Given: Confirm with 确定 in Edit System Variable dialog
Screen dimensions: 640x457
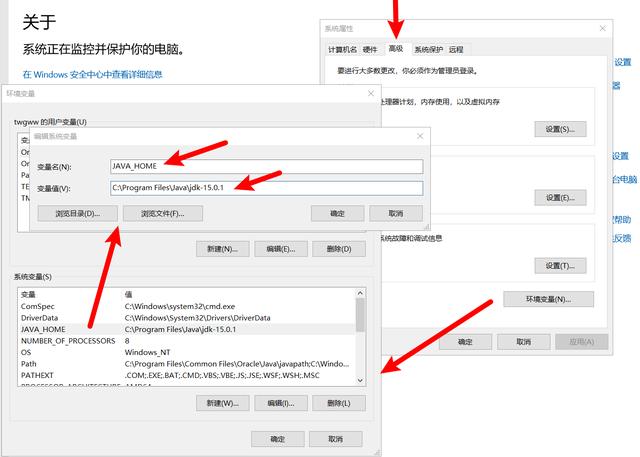Looking at the screenshot, I should pyautogui.click(x=338, y=213).
